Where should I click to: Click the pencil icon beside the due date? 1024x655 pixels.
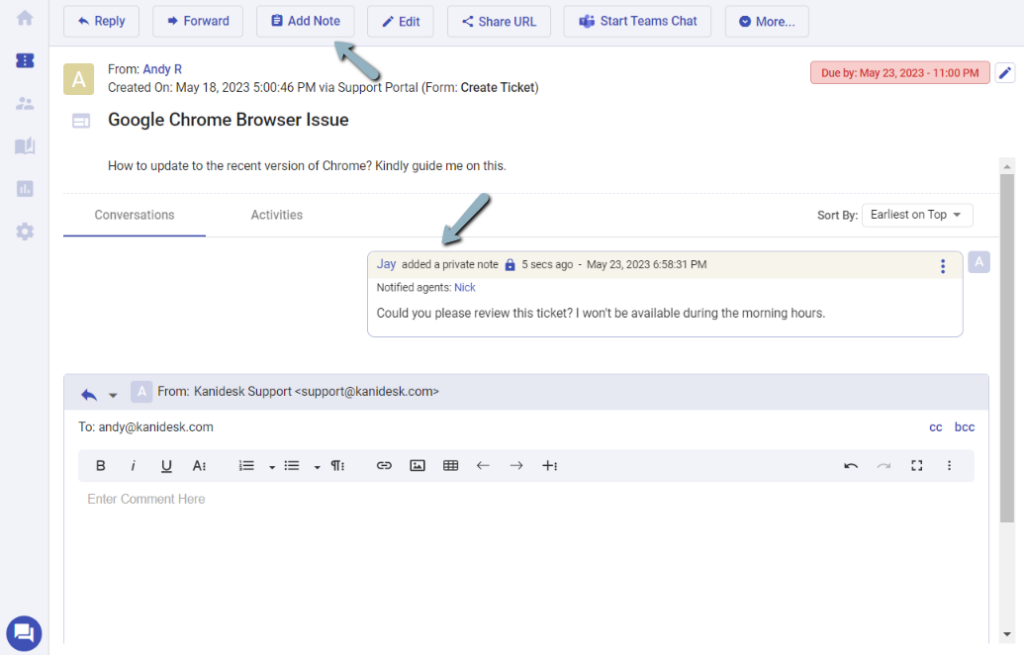(1006, 73)
